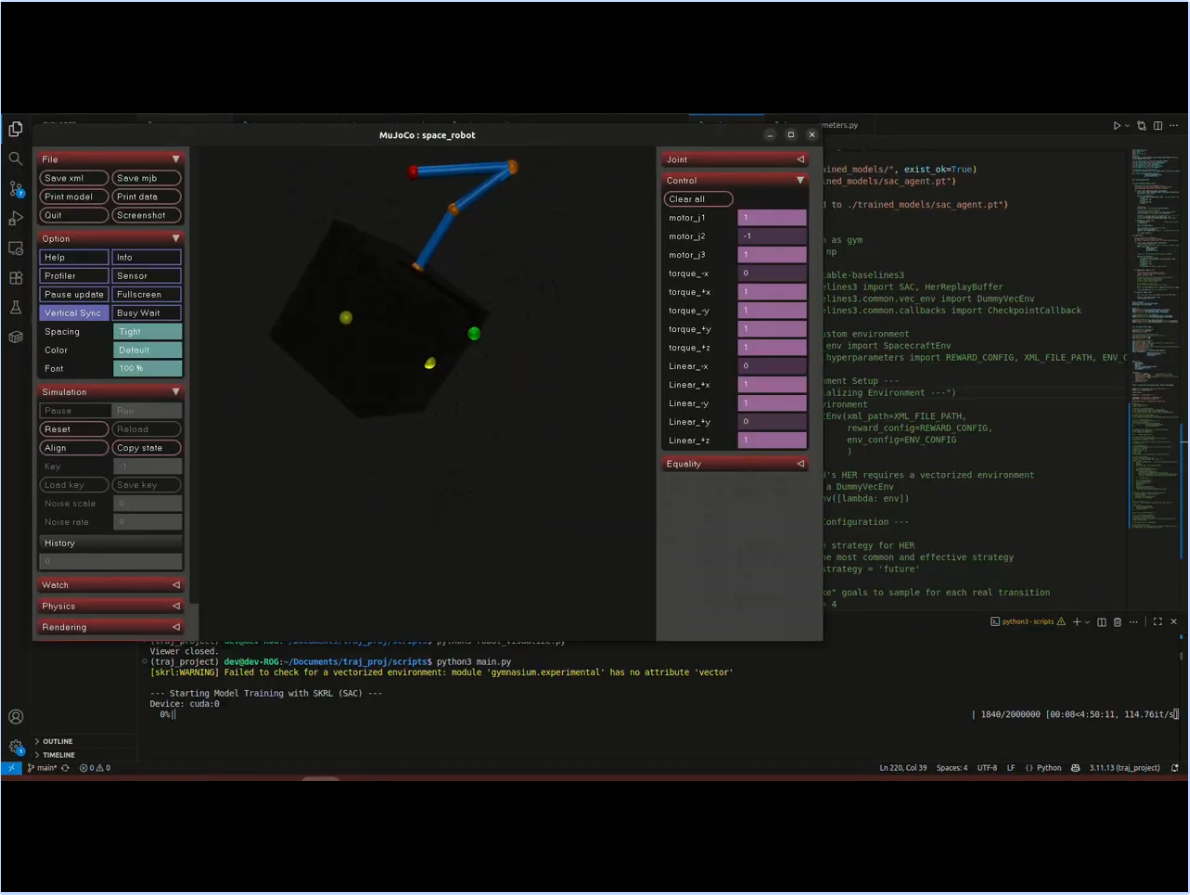Open the Source Control view
Screen dimensions: 1190x895
click(x=15, y=188)
